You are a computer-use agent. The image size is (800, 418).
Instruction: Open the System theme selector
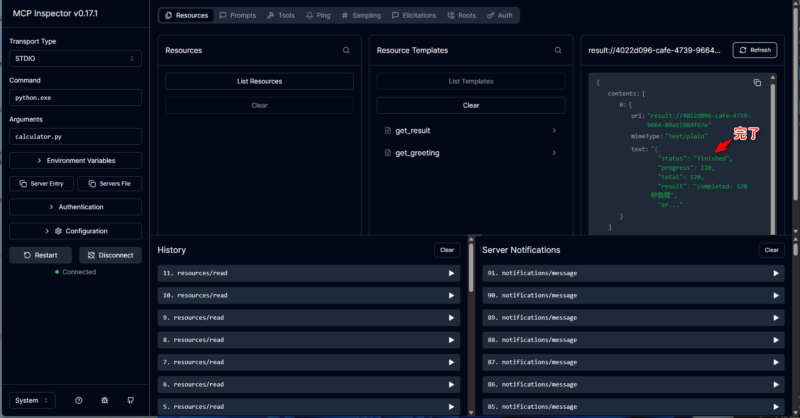[33, 400]
